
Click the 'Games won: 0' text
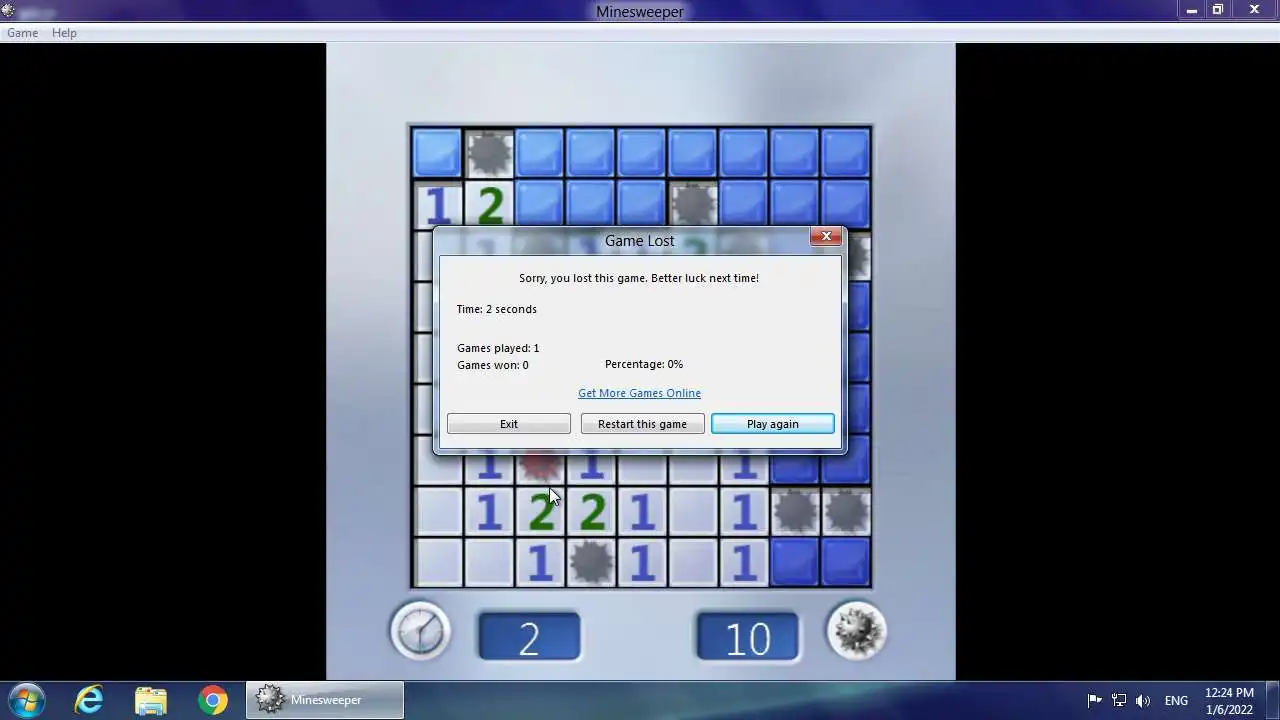(x=493, y=365)
